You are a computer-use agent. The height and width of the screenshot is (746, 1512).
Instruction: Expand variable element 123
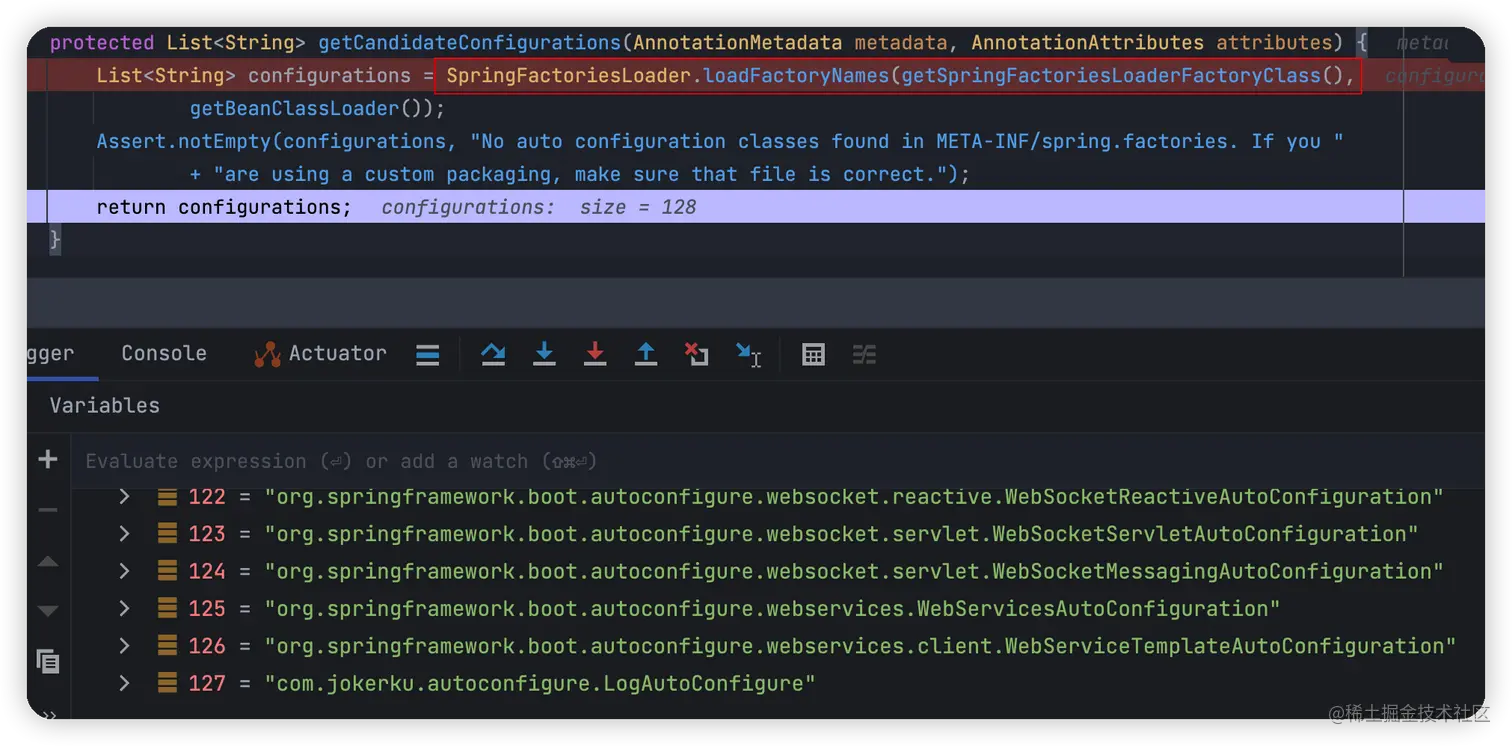(x=124, y=534)
